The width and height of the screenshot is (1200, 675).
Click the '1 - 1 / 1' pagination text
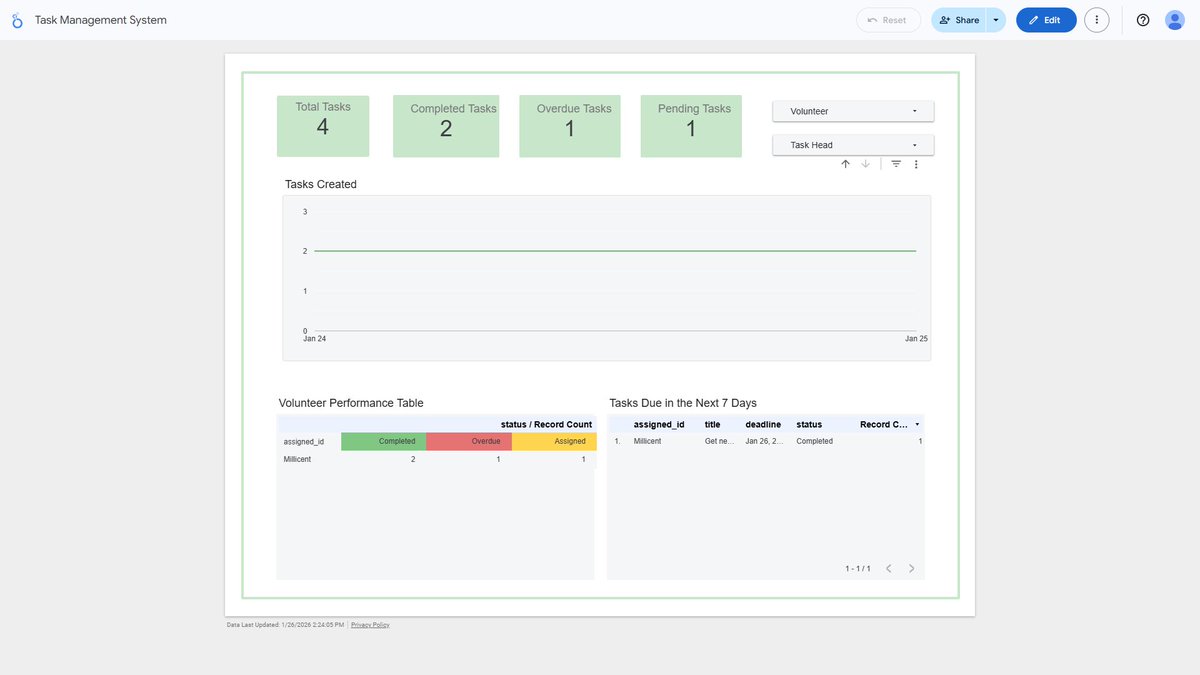(x=858, y=569)
